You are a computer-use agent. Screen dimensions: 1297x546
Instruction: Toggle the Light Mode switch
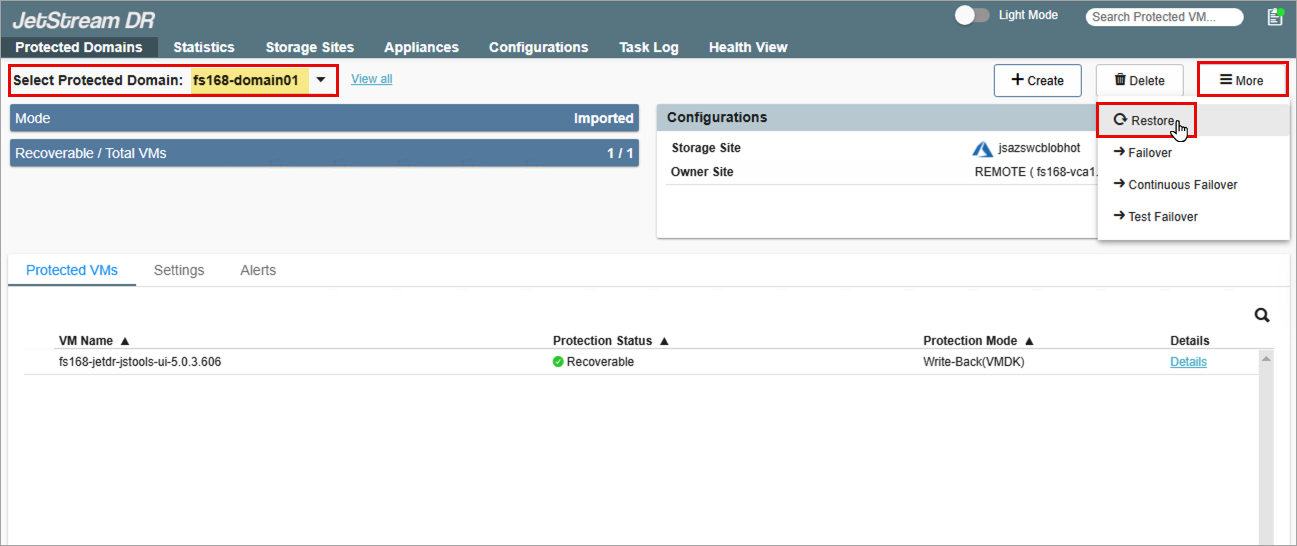coord(971,16)
